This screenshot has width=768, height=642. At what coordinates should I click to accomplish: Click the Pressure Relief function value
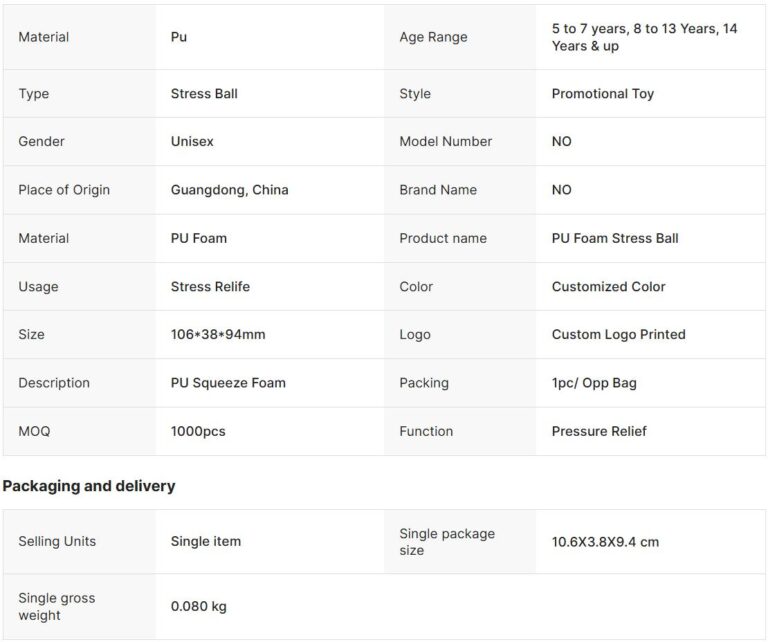(x=599, y=431)
